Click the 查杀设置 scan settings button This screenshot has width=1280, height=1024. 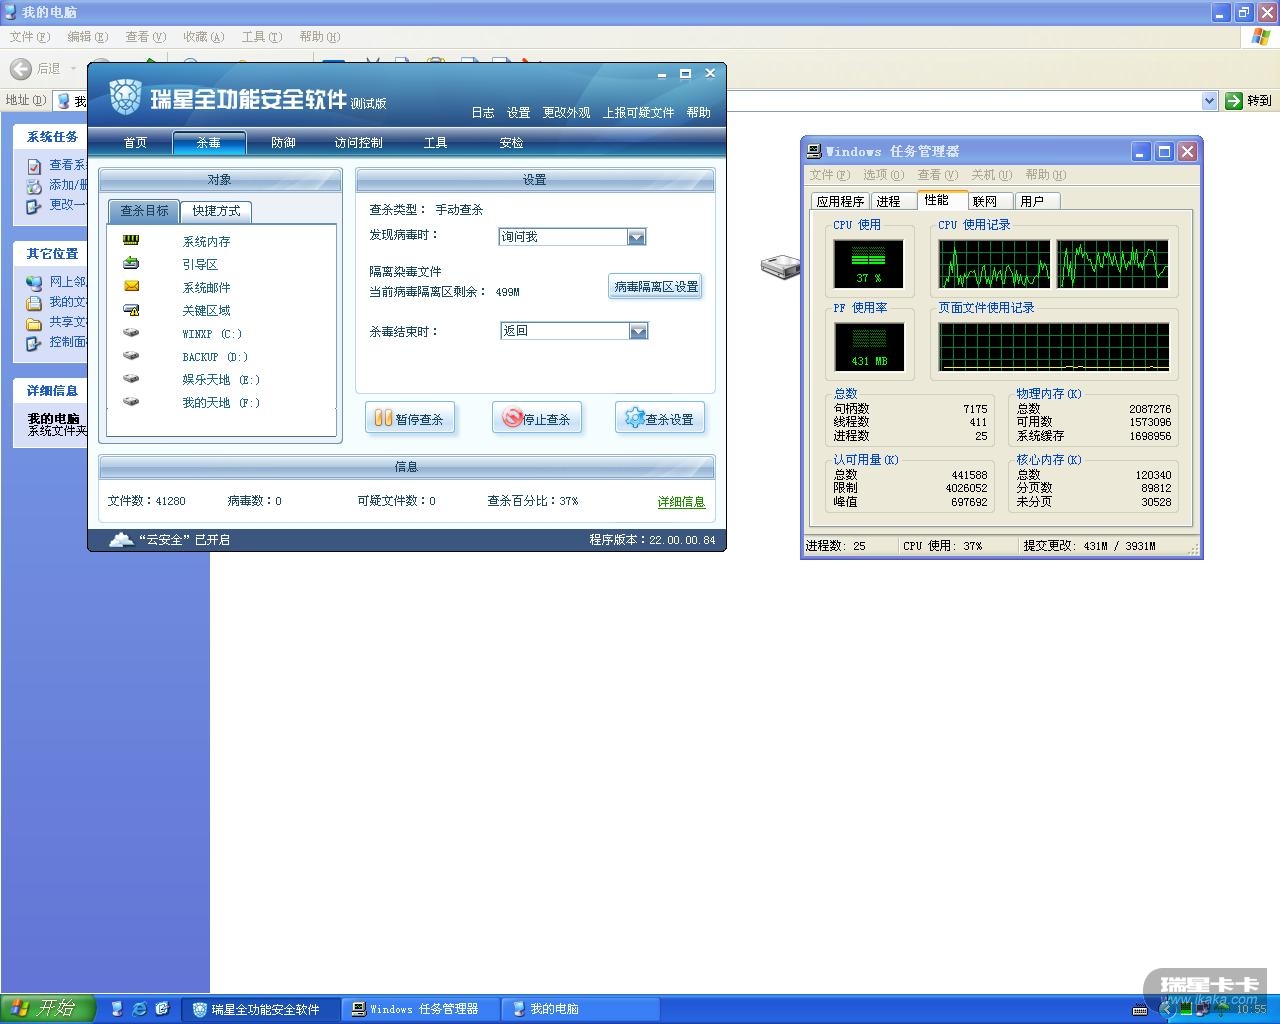click(660, 418)
